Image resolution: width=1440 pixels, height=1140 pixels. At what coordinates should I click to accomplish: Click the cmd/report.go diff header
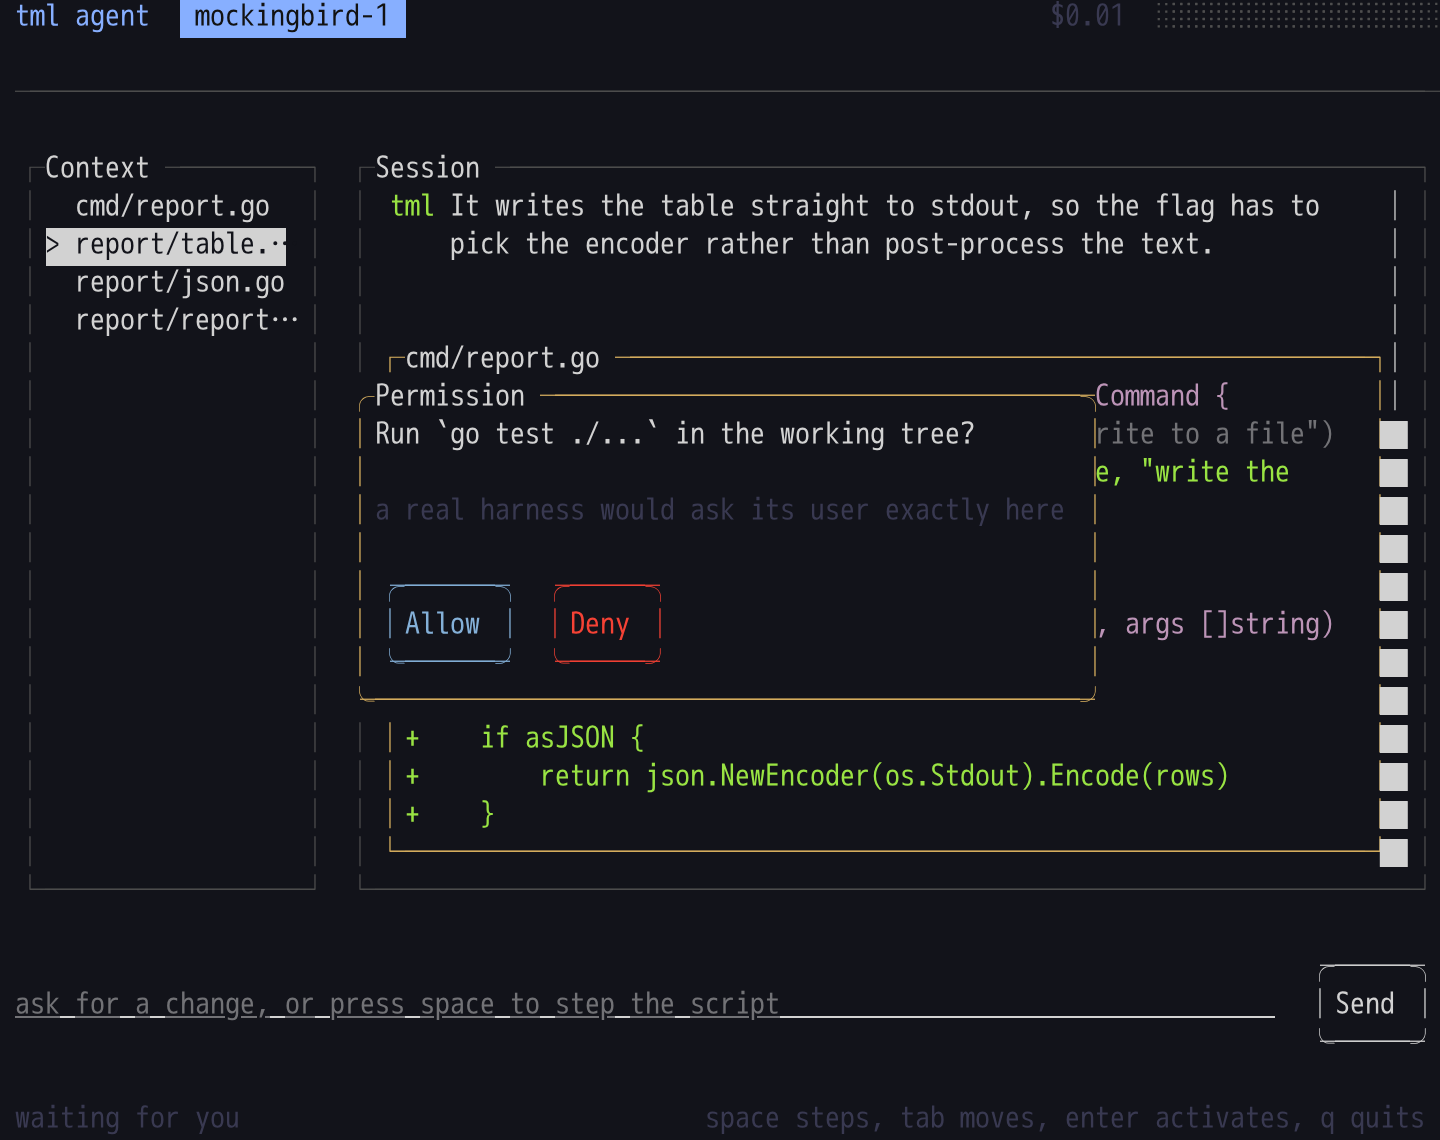click(x=502, y=358)
